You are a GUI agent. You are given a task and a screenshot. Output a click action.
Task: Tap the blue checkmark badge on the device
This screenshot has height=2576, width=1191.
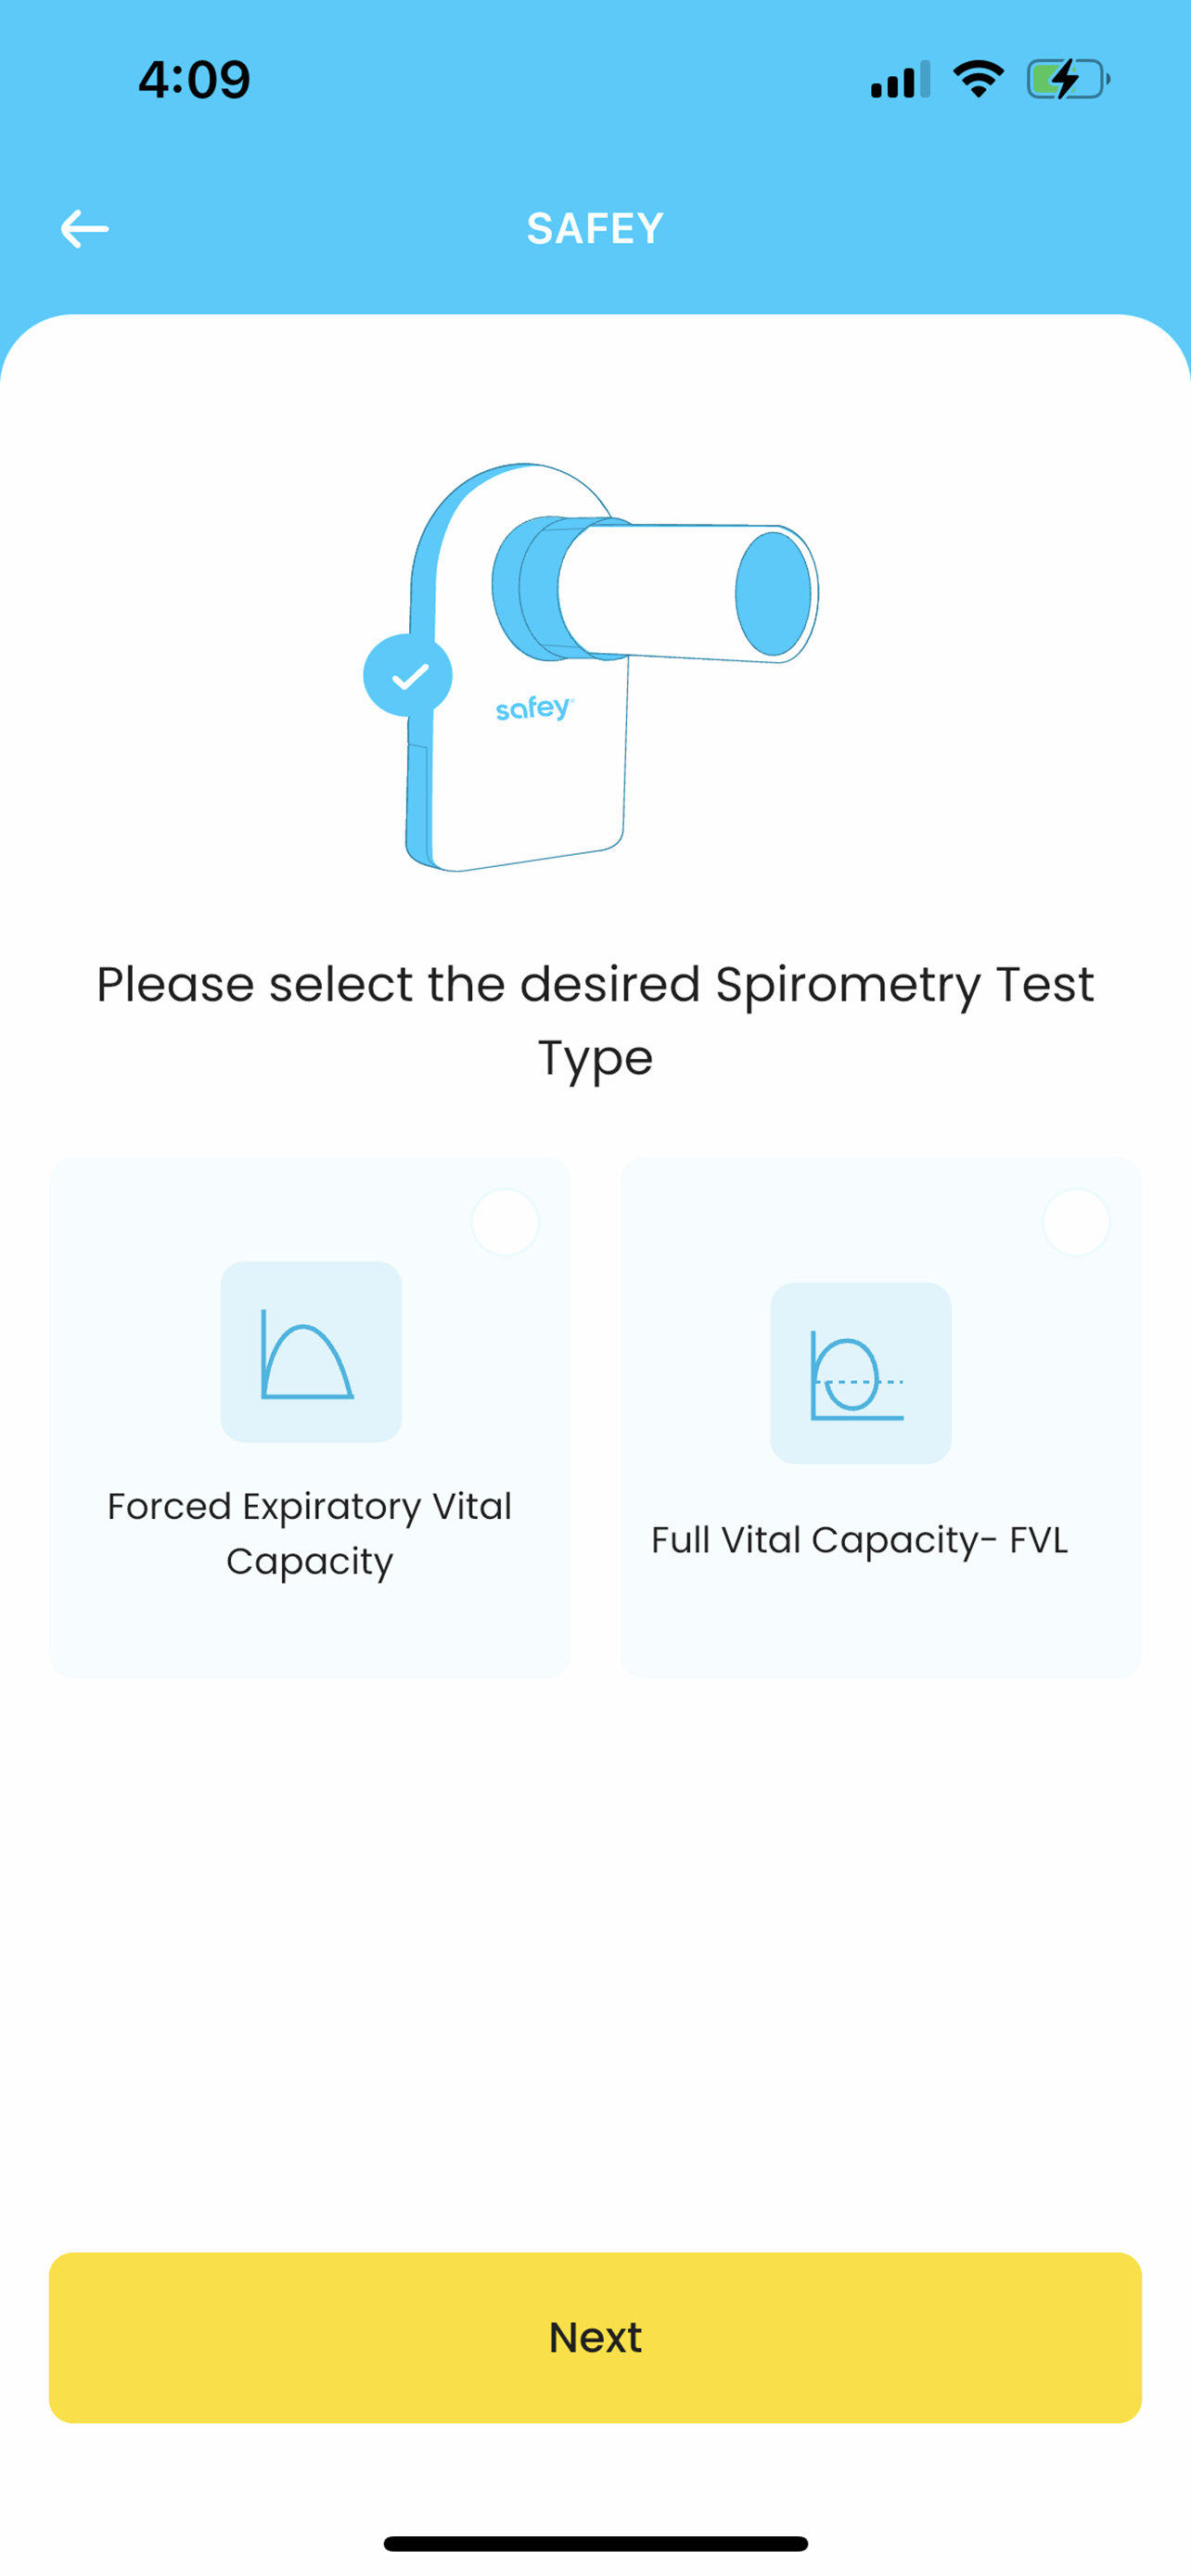(407, 676)
